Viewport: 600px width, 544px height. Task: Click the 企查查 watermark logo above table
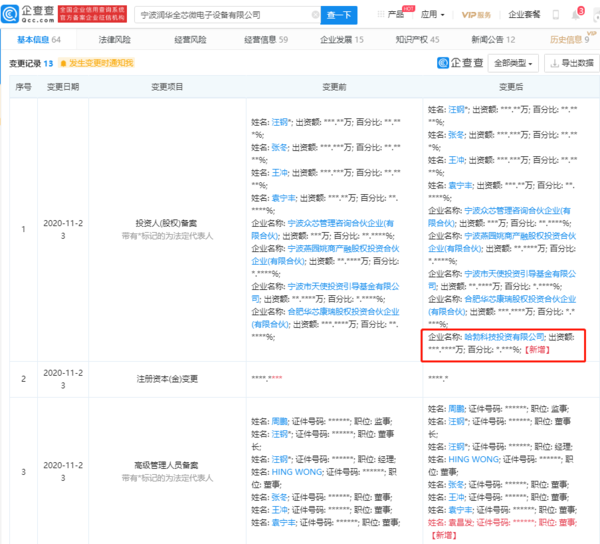point(463,63)
